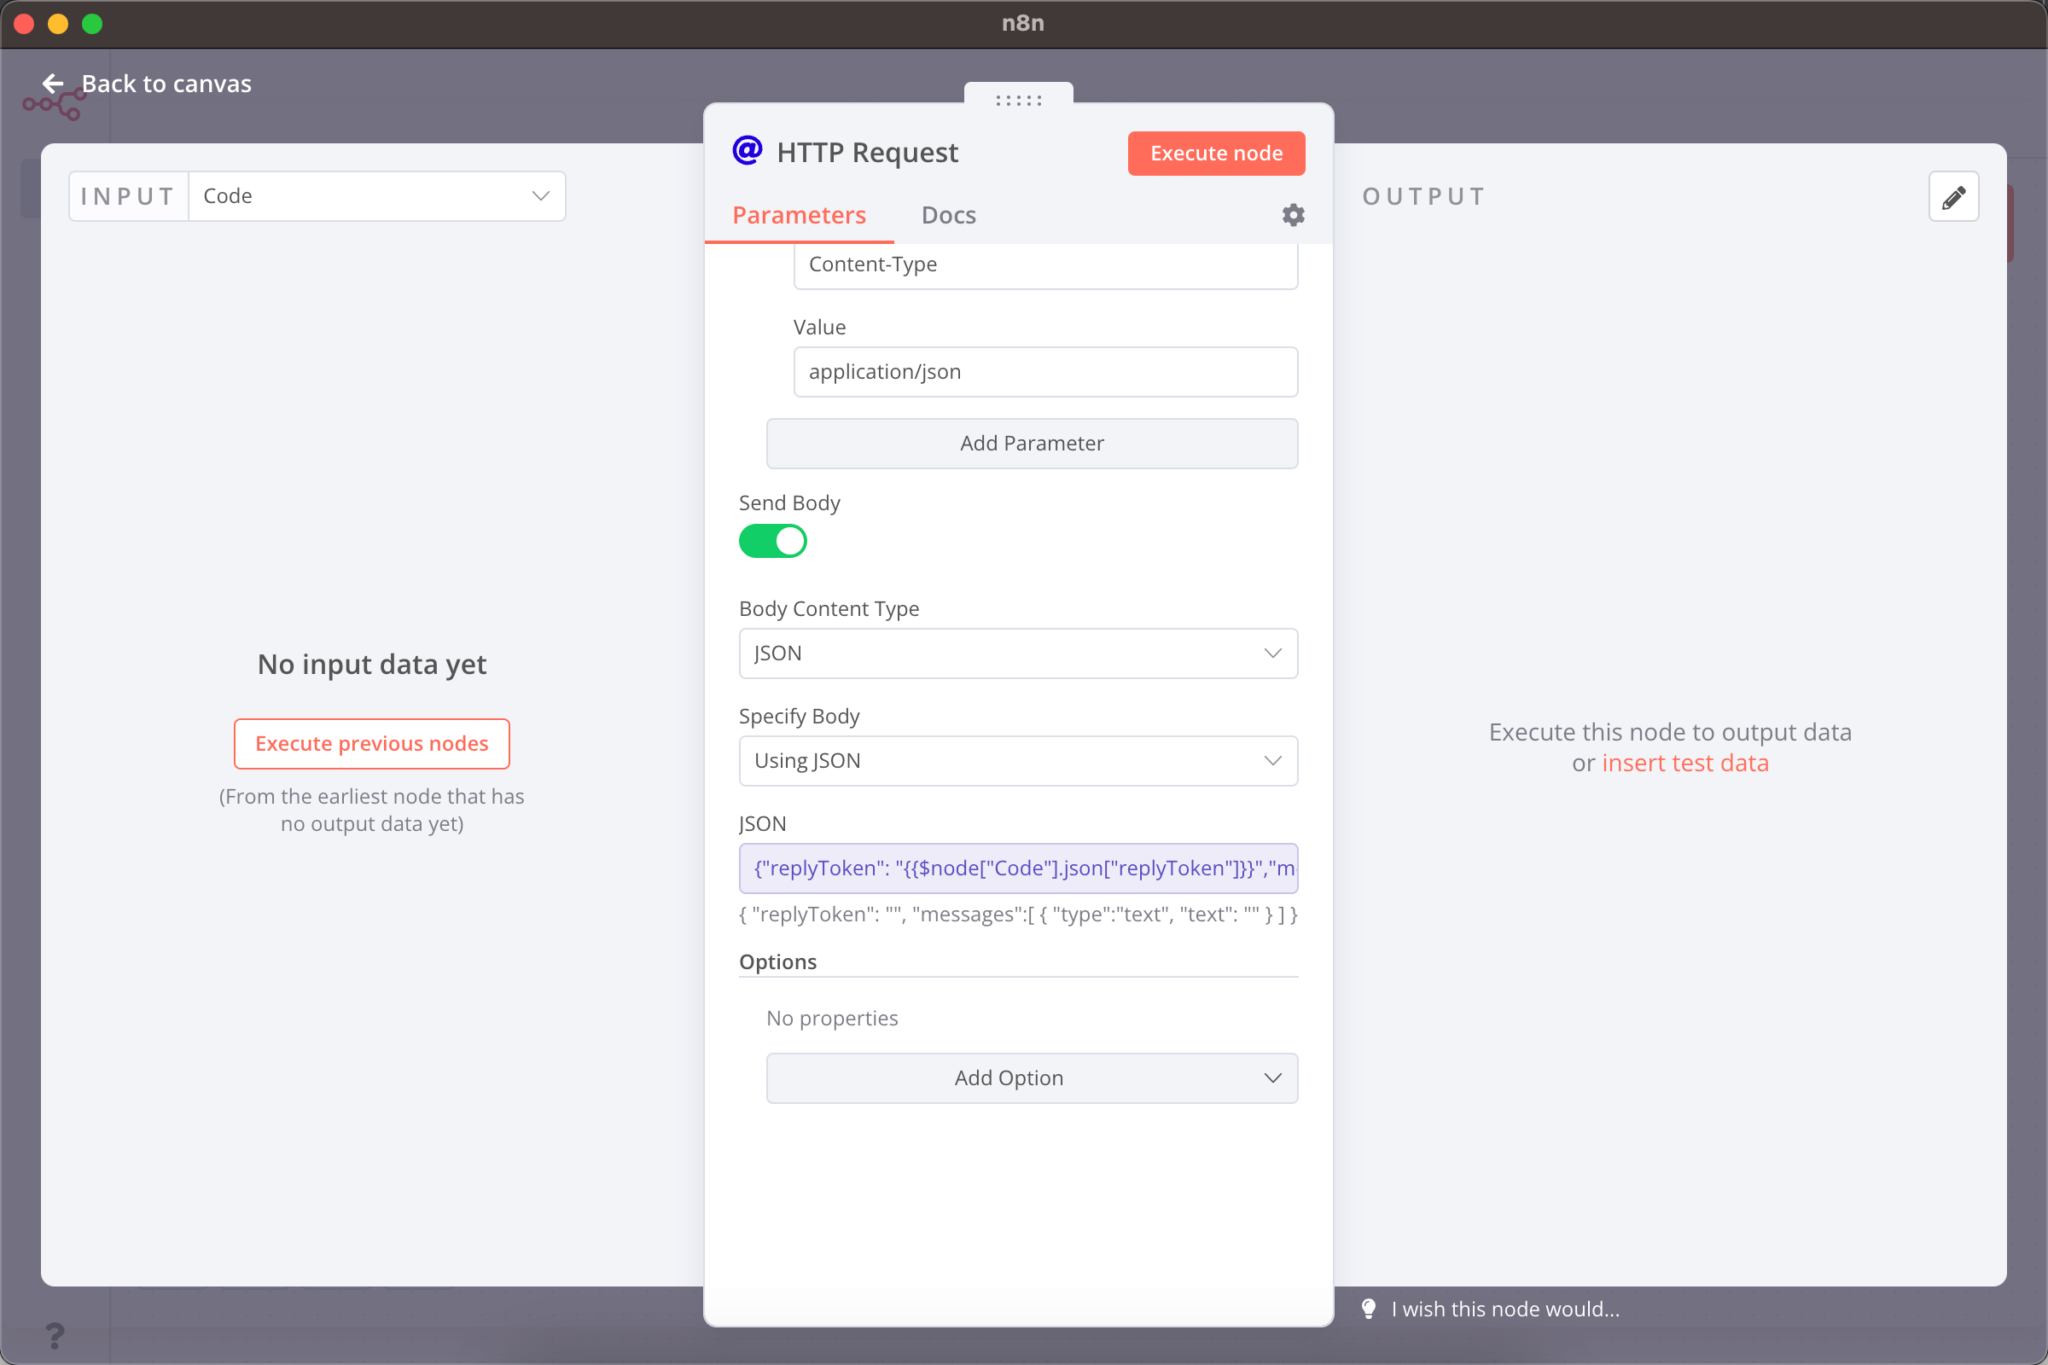The image size is (2048, 1365).
Task: Click the help question mark in bottom left
Action: pyautogui.click(x=55, y=1334)
